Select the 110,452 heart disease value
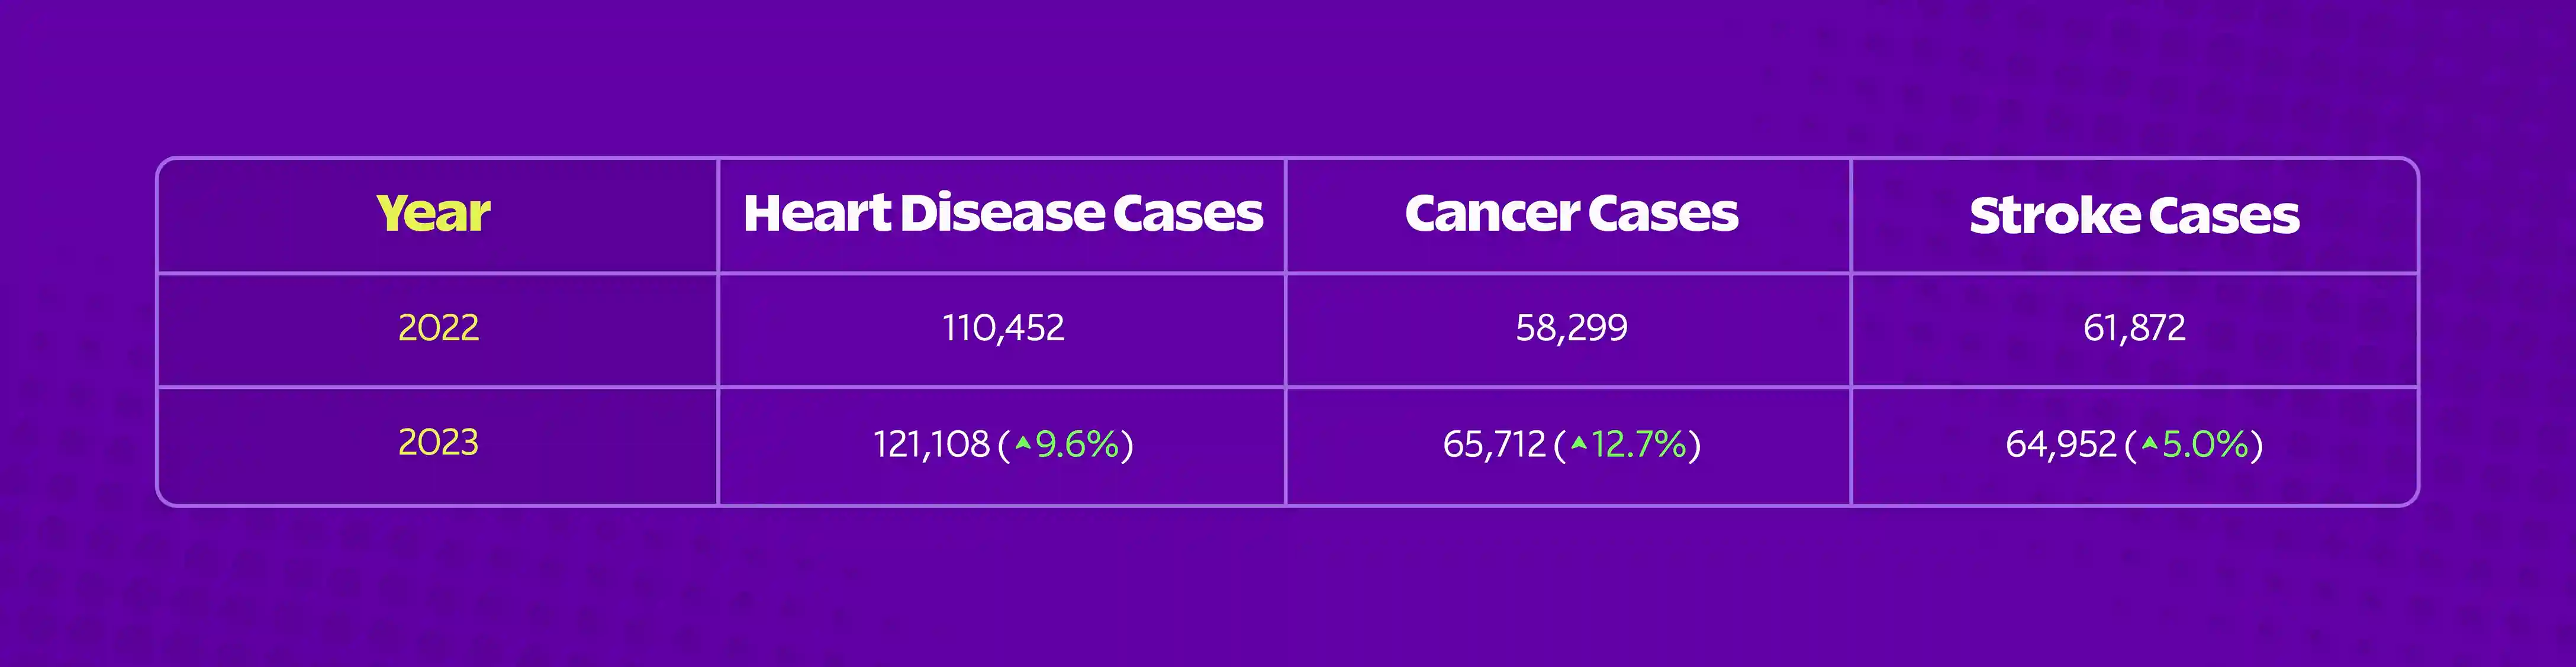Image resolution: width=2576 pixels, height=667 pixels. 1003,328
